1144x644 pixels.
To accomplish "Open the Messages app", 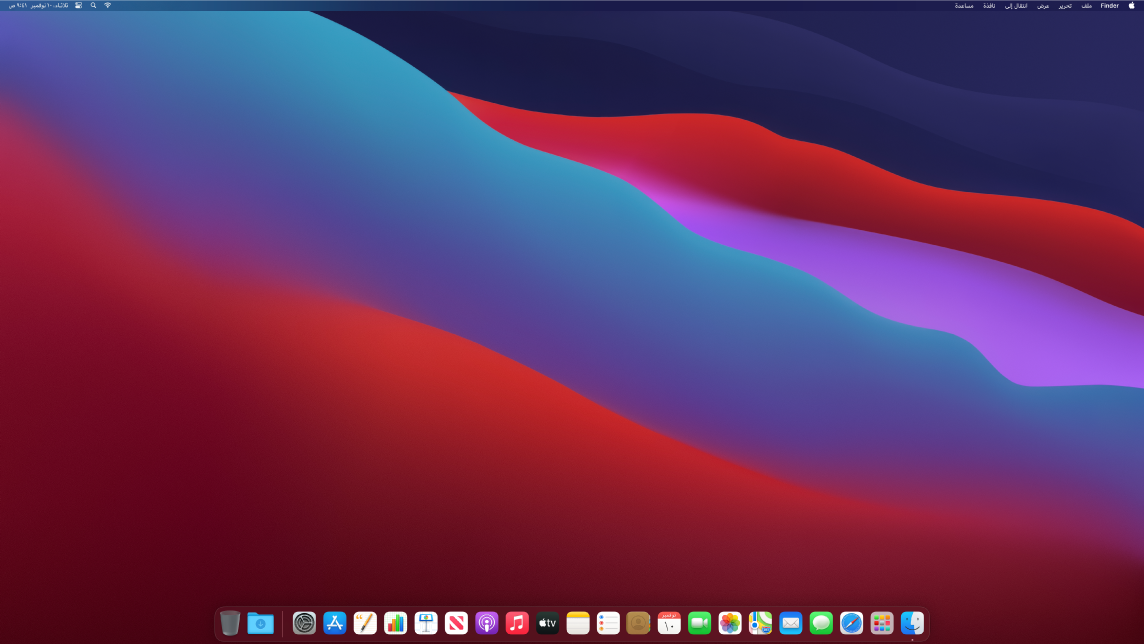I will 821,623.
